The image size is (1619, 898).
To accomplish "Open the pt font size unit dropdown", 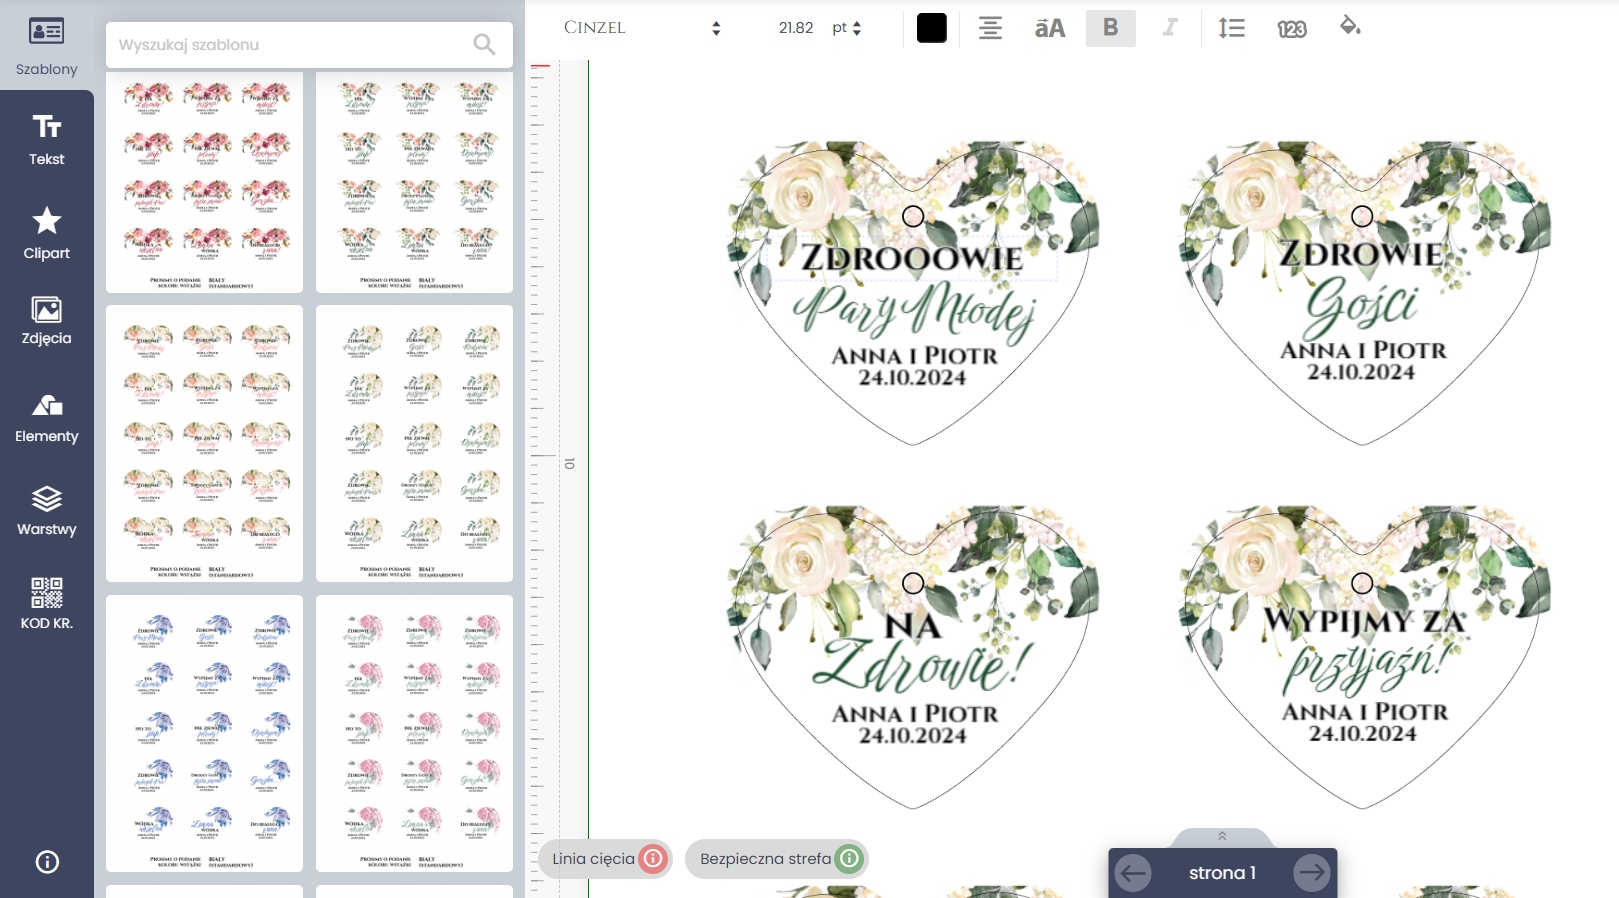I will pos(846,28).
